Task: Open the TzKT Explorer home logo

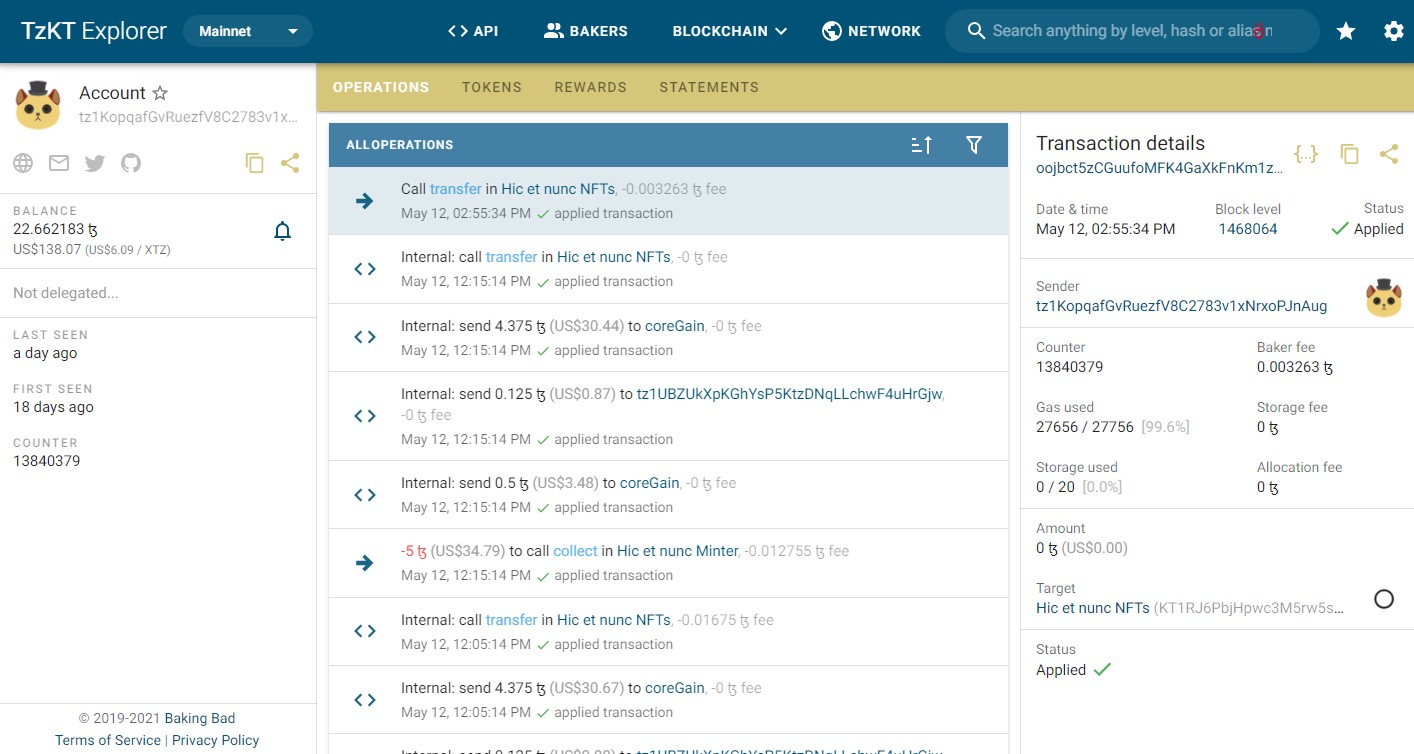Action: (x=94, y=31)
